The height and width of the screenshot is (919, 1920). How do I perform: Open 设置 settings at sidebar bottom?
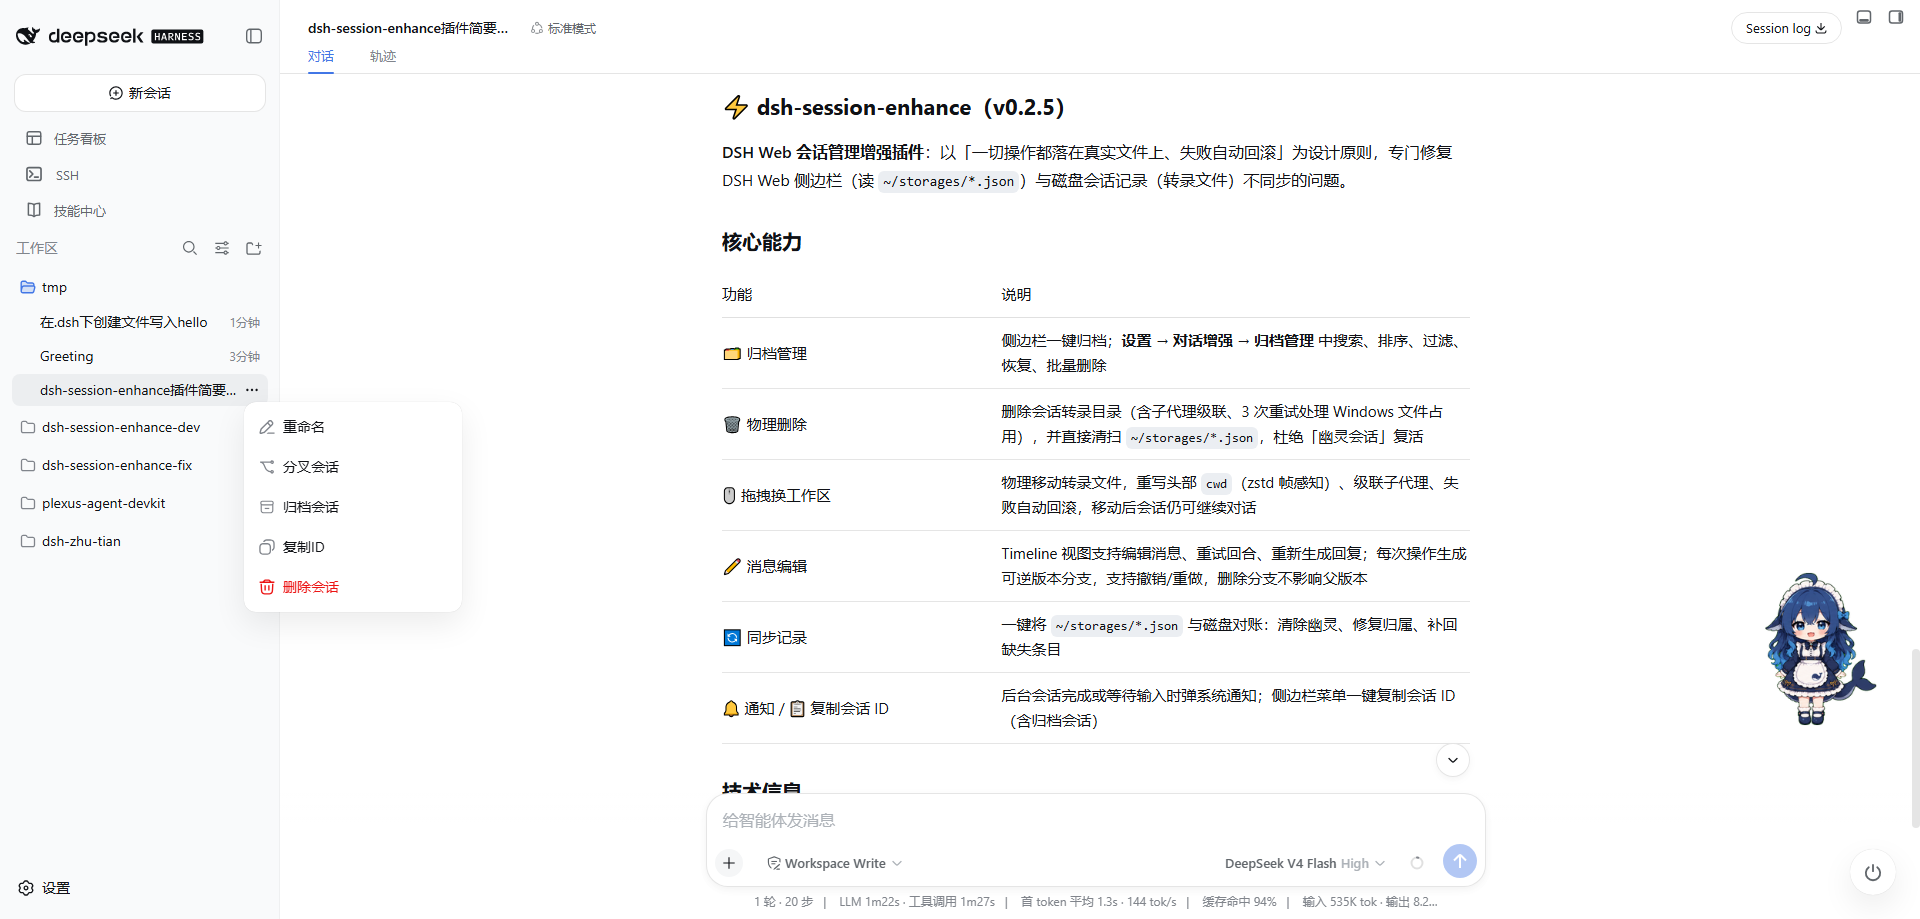coord(45,888)
